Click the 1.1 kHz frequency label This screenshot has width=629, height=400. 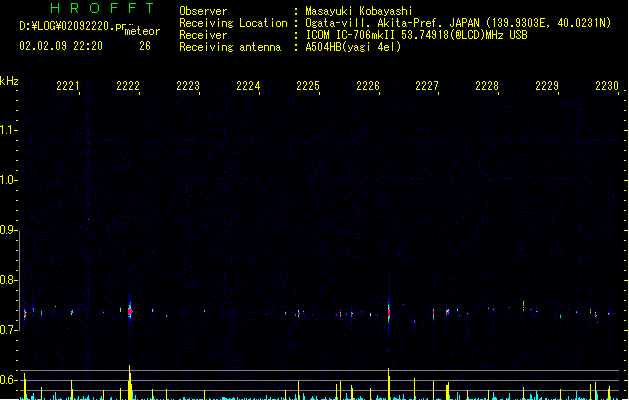[8, 130]
